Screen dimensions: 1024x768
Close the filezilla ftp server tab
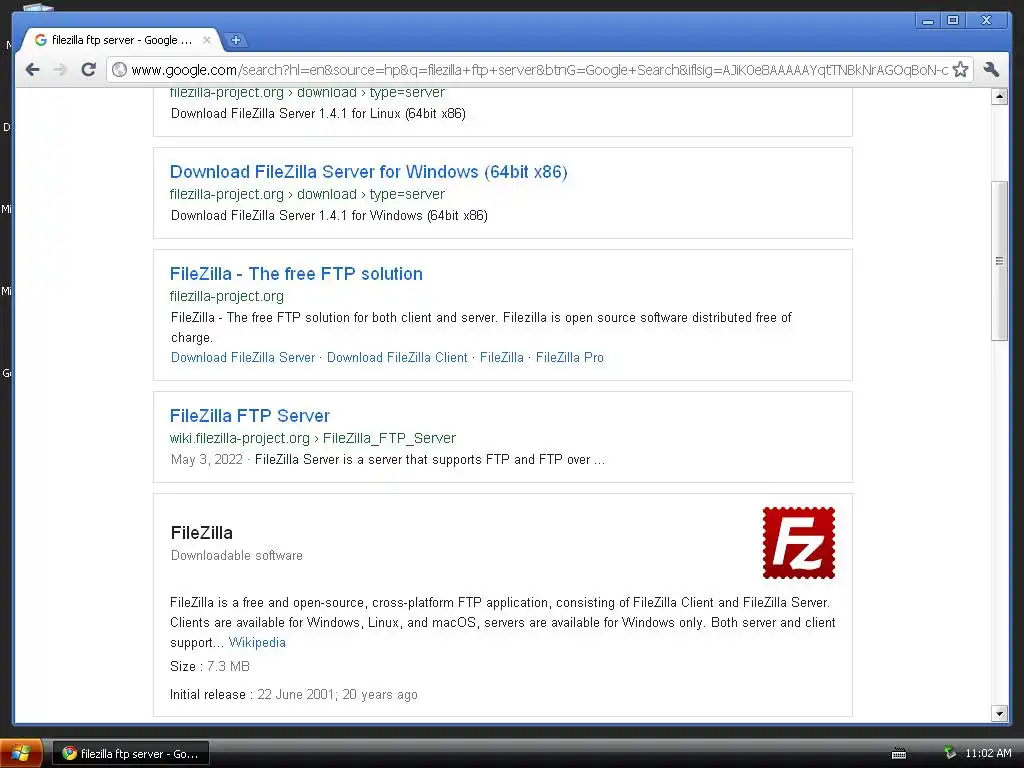(206, 40)
